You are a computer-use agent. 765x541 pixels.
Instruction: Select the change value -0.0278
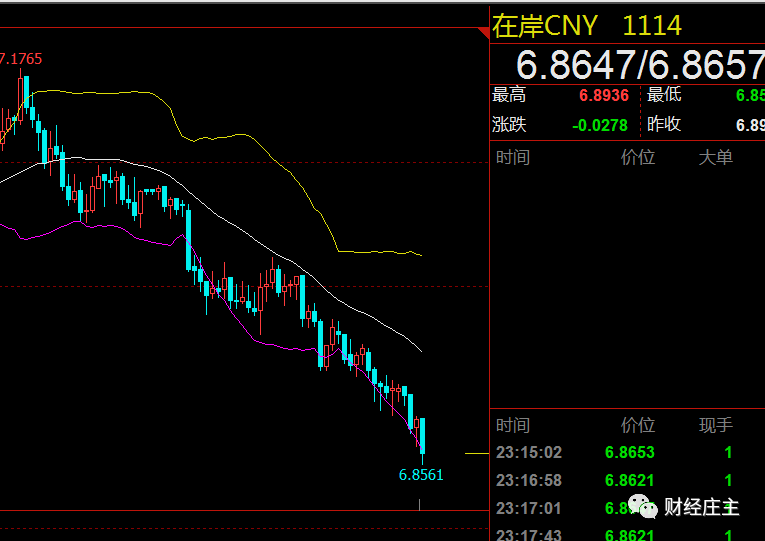(x=600, y=126)
